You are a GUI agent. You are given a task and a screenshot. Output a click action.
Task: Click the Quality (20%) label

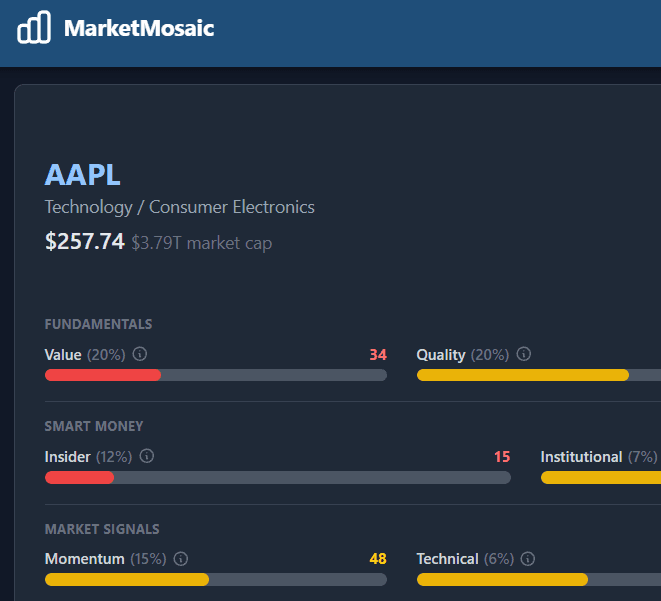pyautogui.click(x=463, y=355)
